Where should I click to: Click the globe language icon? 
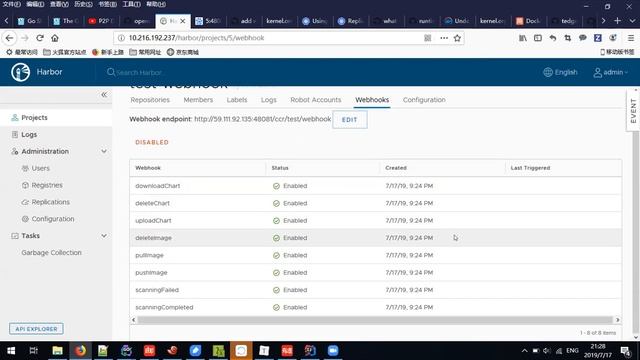coord(548,72)
